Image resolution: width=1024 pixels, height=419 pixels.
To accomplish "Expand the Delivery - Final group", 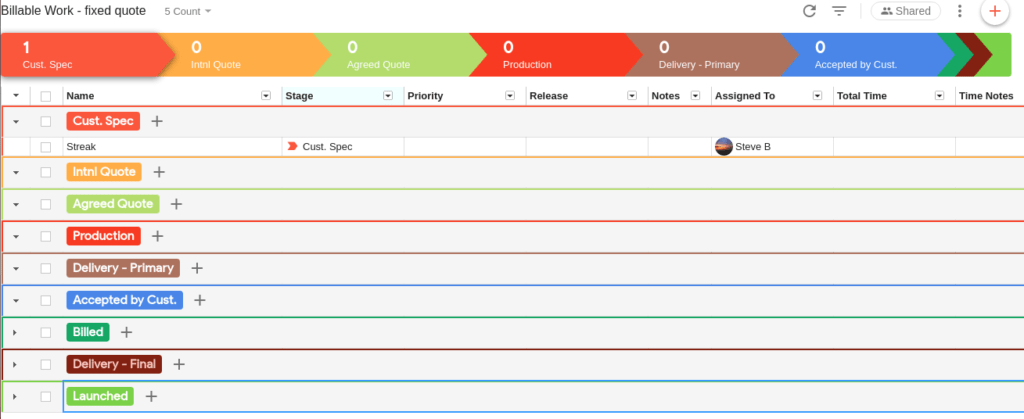I will (x=15, y=364).
